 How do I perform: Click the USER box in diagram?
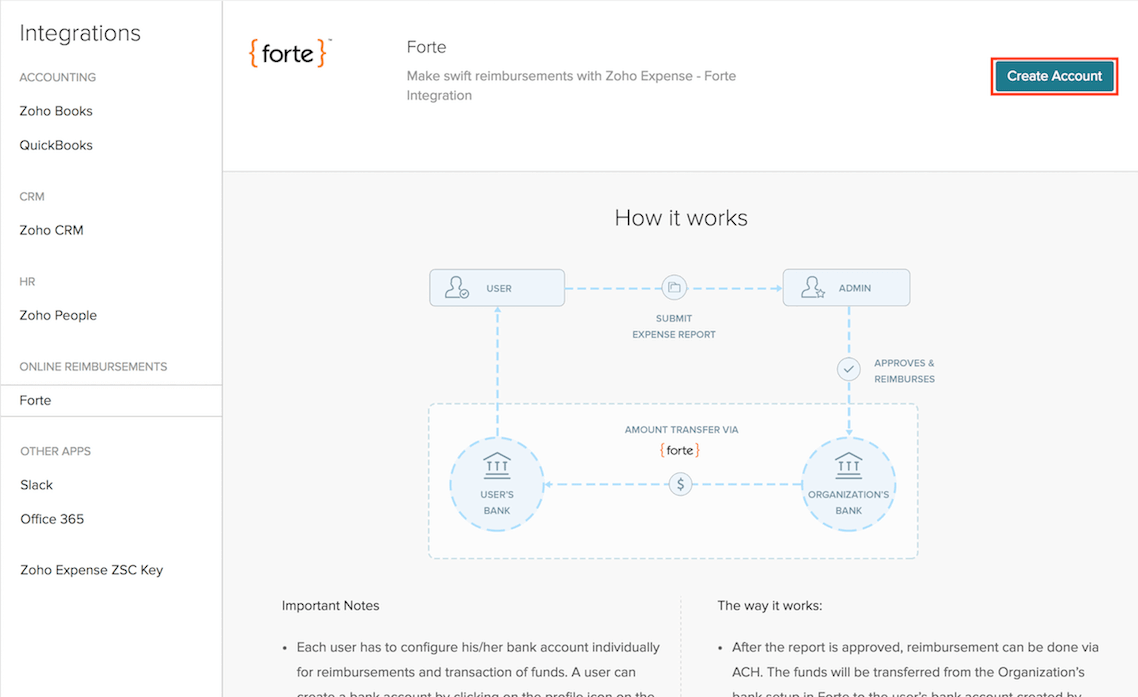coord(497,288)
